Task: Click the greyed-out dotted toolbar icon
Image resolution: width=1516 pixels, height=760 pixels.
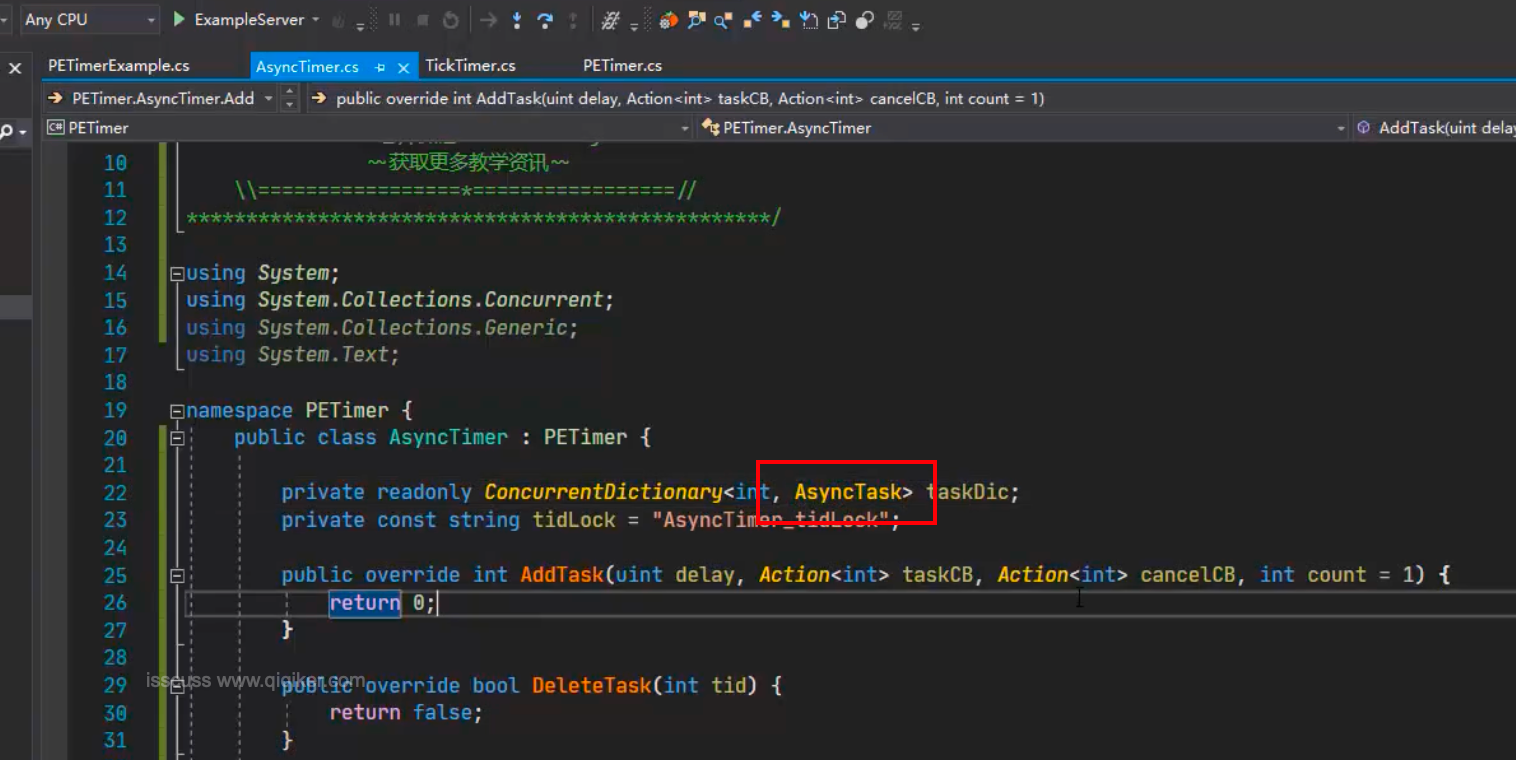Action: [893, 20]
